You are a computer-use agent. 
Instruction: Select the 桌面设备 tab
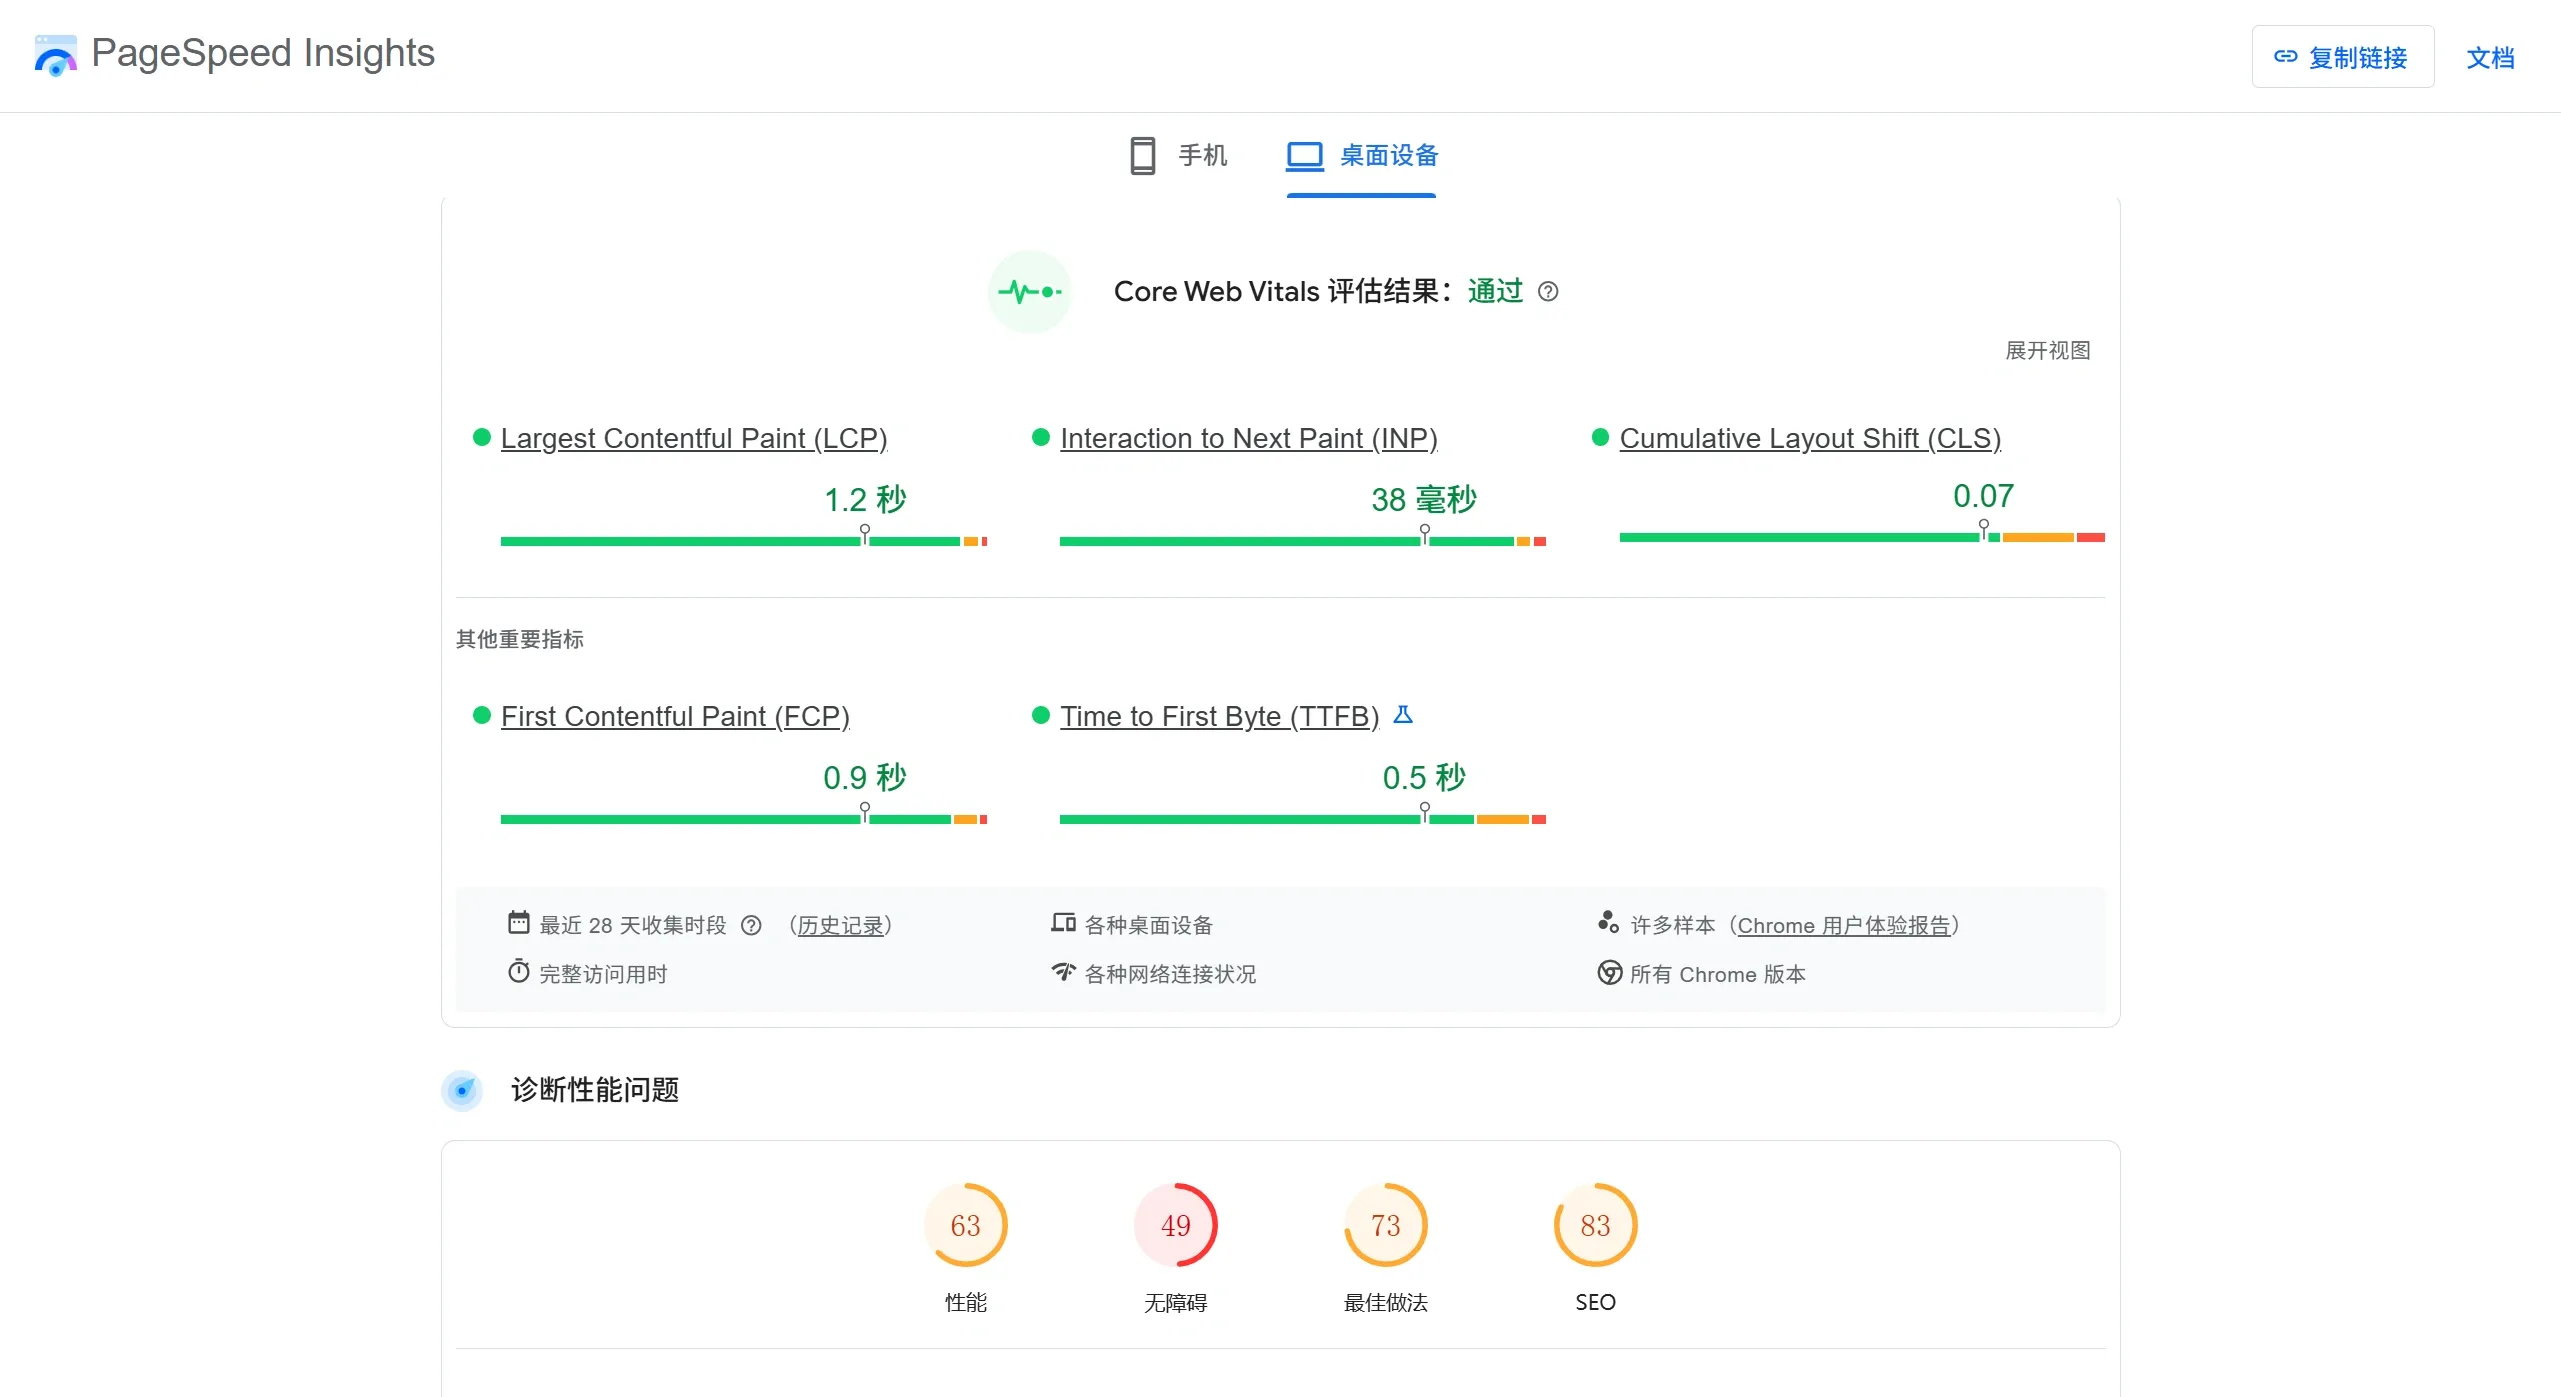[x=1361, y=156]
